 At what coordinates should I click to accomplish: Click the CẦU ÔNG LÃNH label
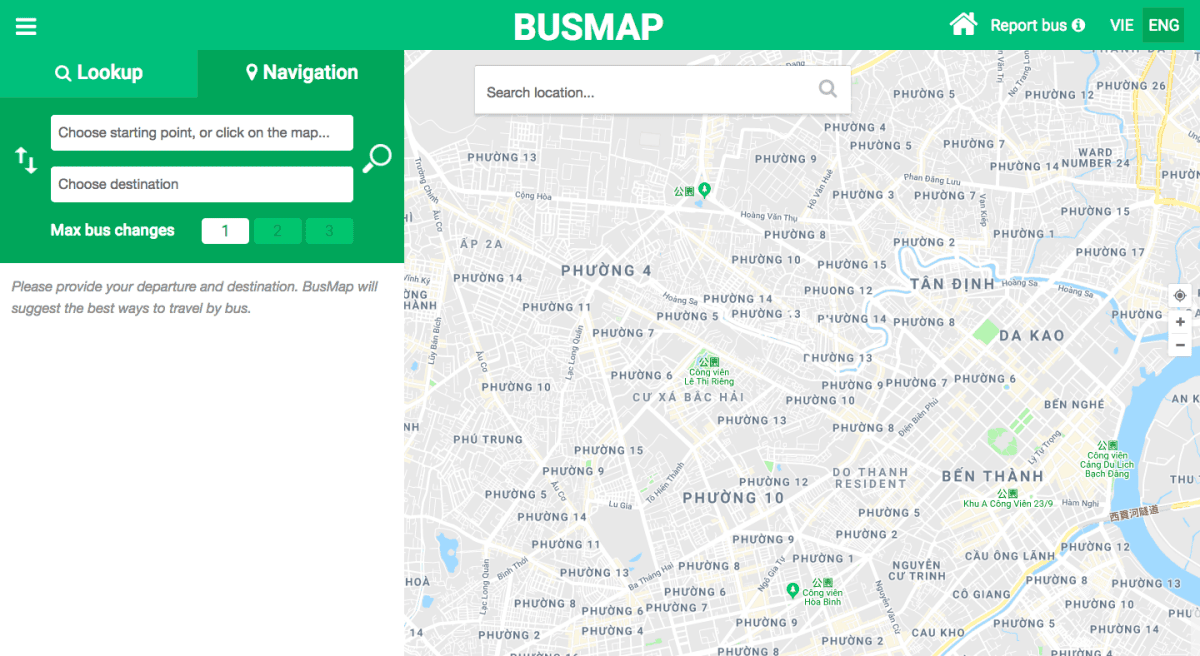click(x=1010, y=555)
